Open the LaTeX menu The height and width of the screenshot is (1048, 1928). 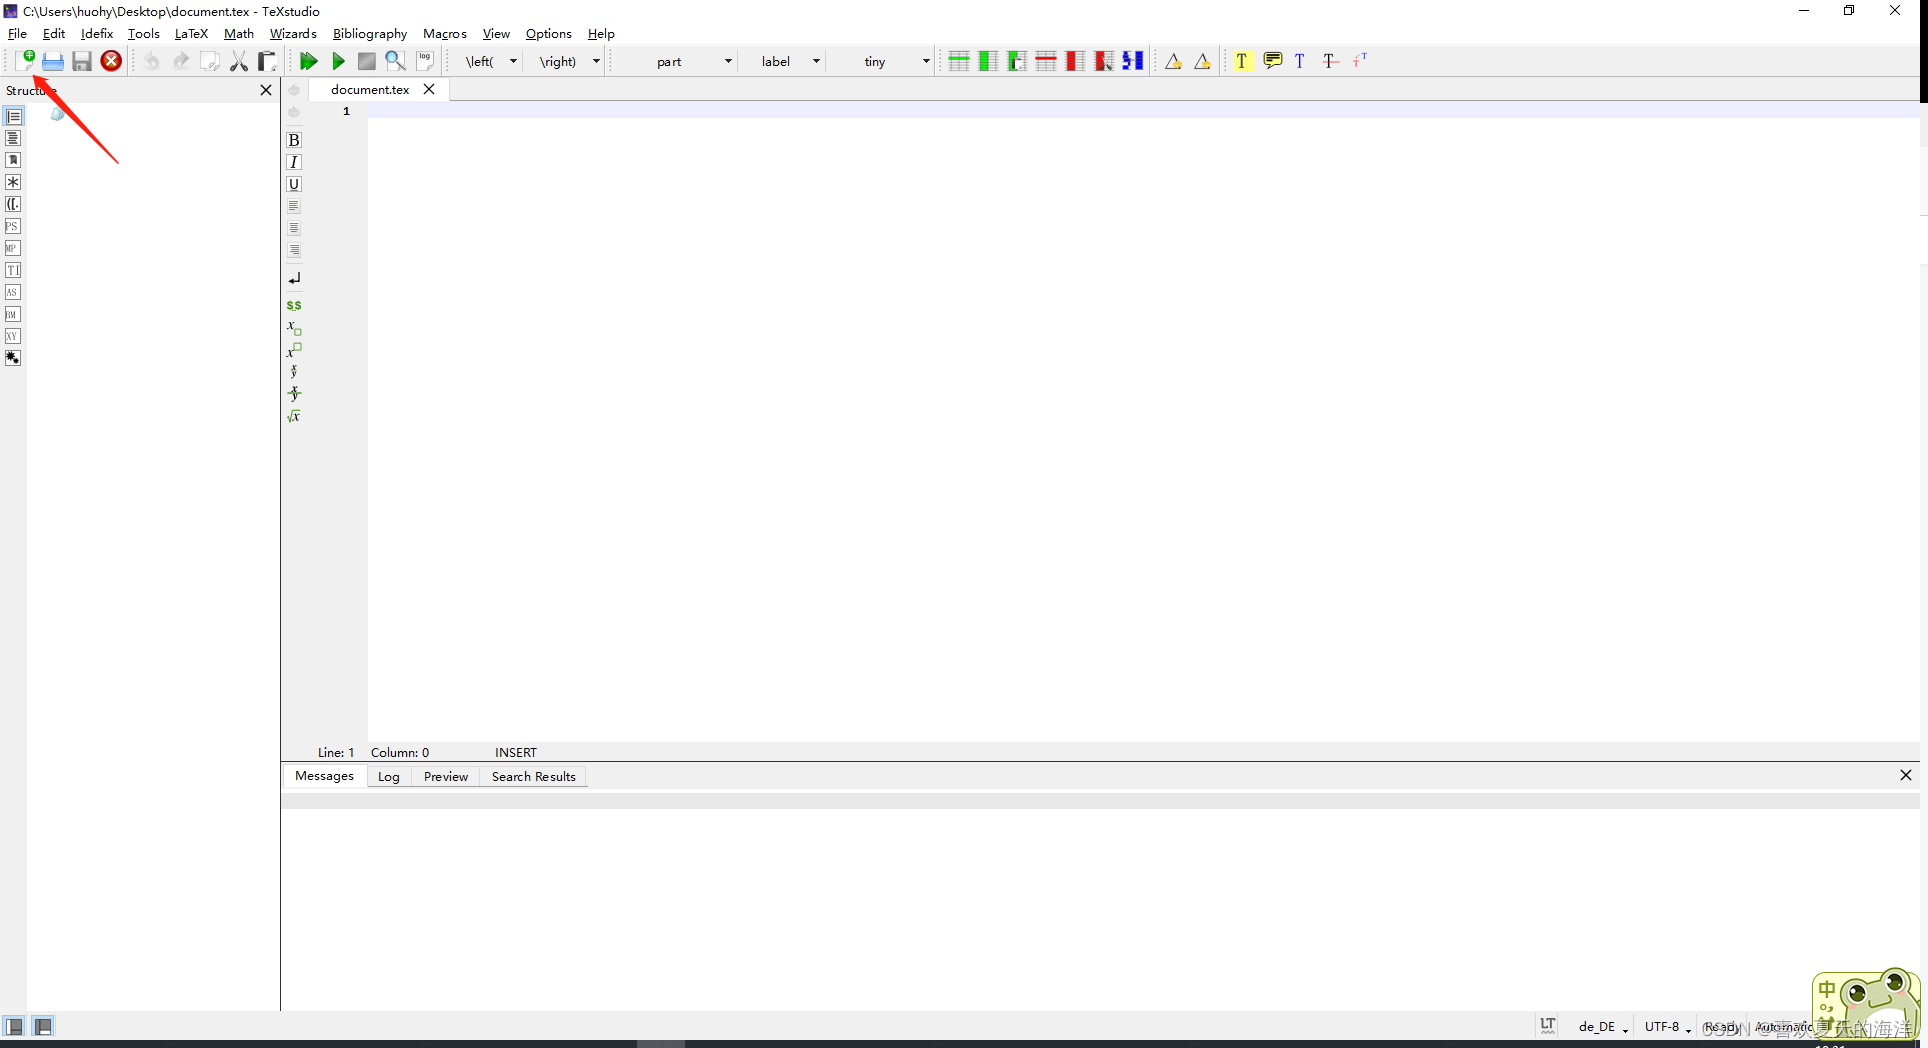[x=191, y=33]
